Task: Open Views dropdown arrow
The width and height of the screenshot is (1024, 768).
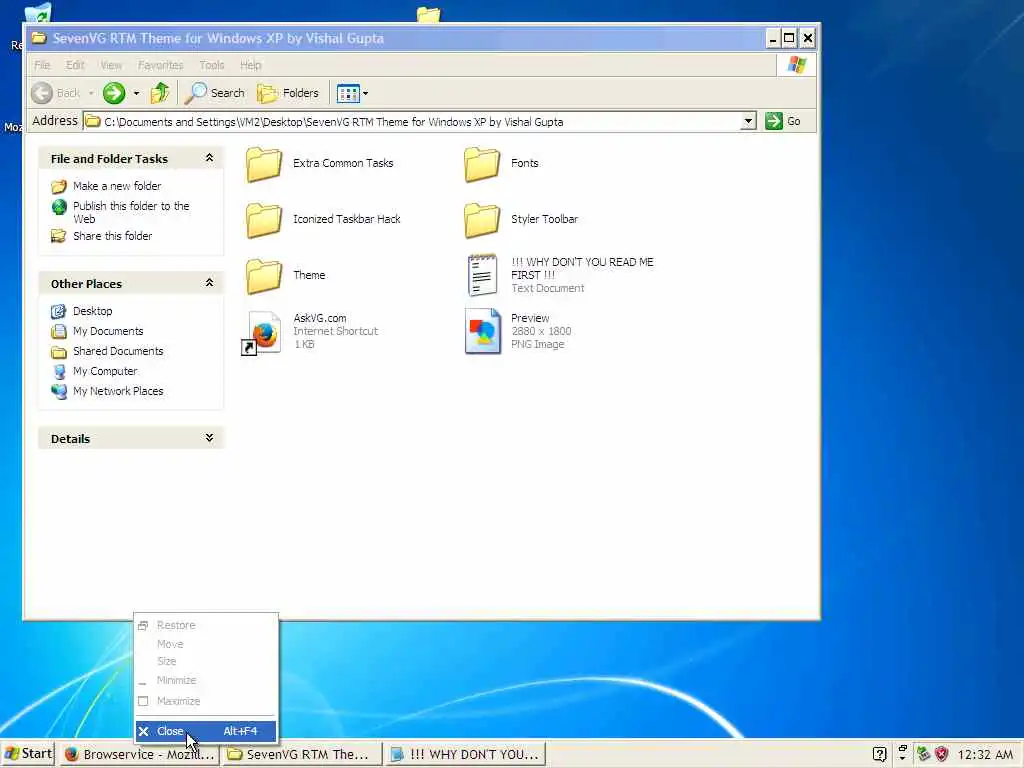Action: [x=366, y=94]
